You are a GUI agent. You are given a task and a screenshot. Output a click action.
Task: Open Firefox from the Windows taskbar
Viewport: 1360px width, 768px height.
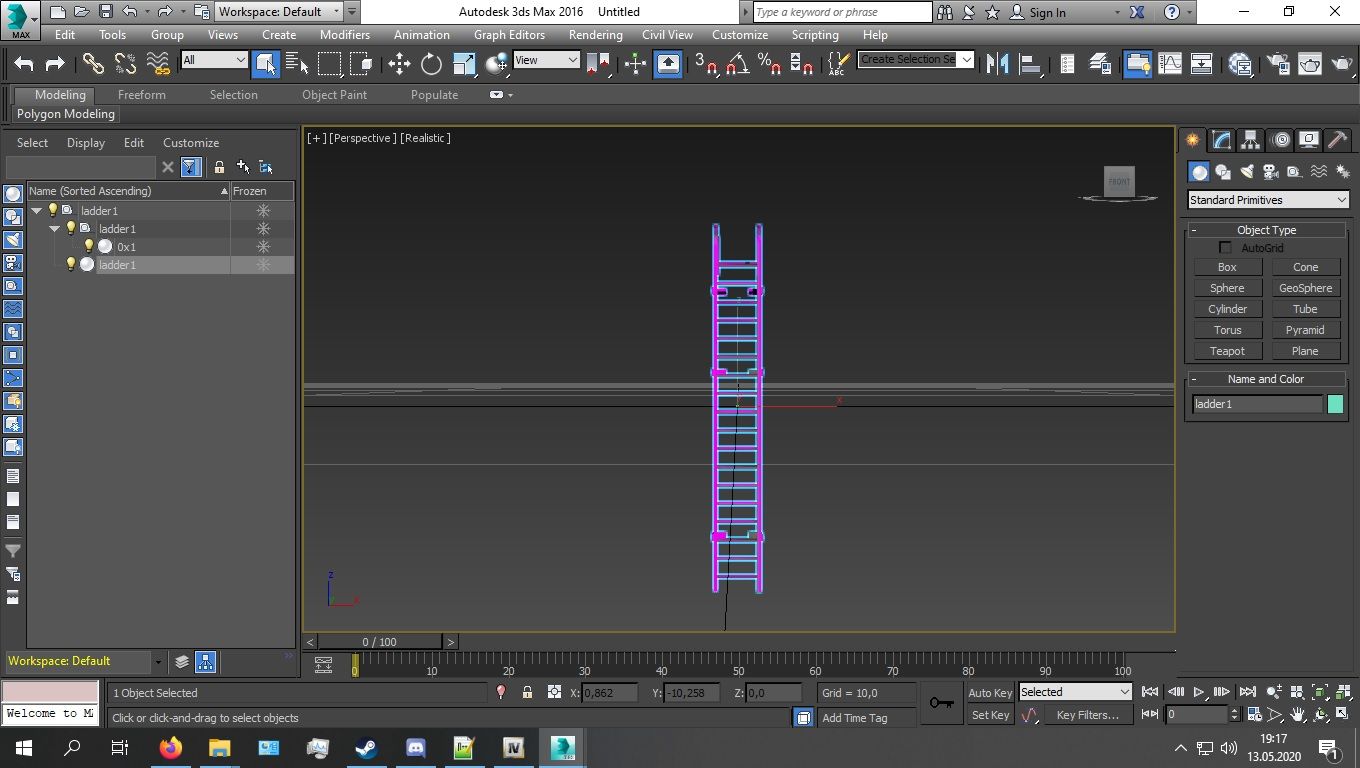point(171,747)
